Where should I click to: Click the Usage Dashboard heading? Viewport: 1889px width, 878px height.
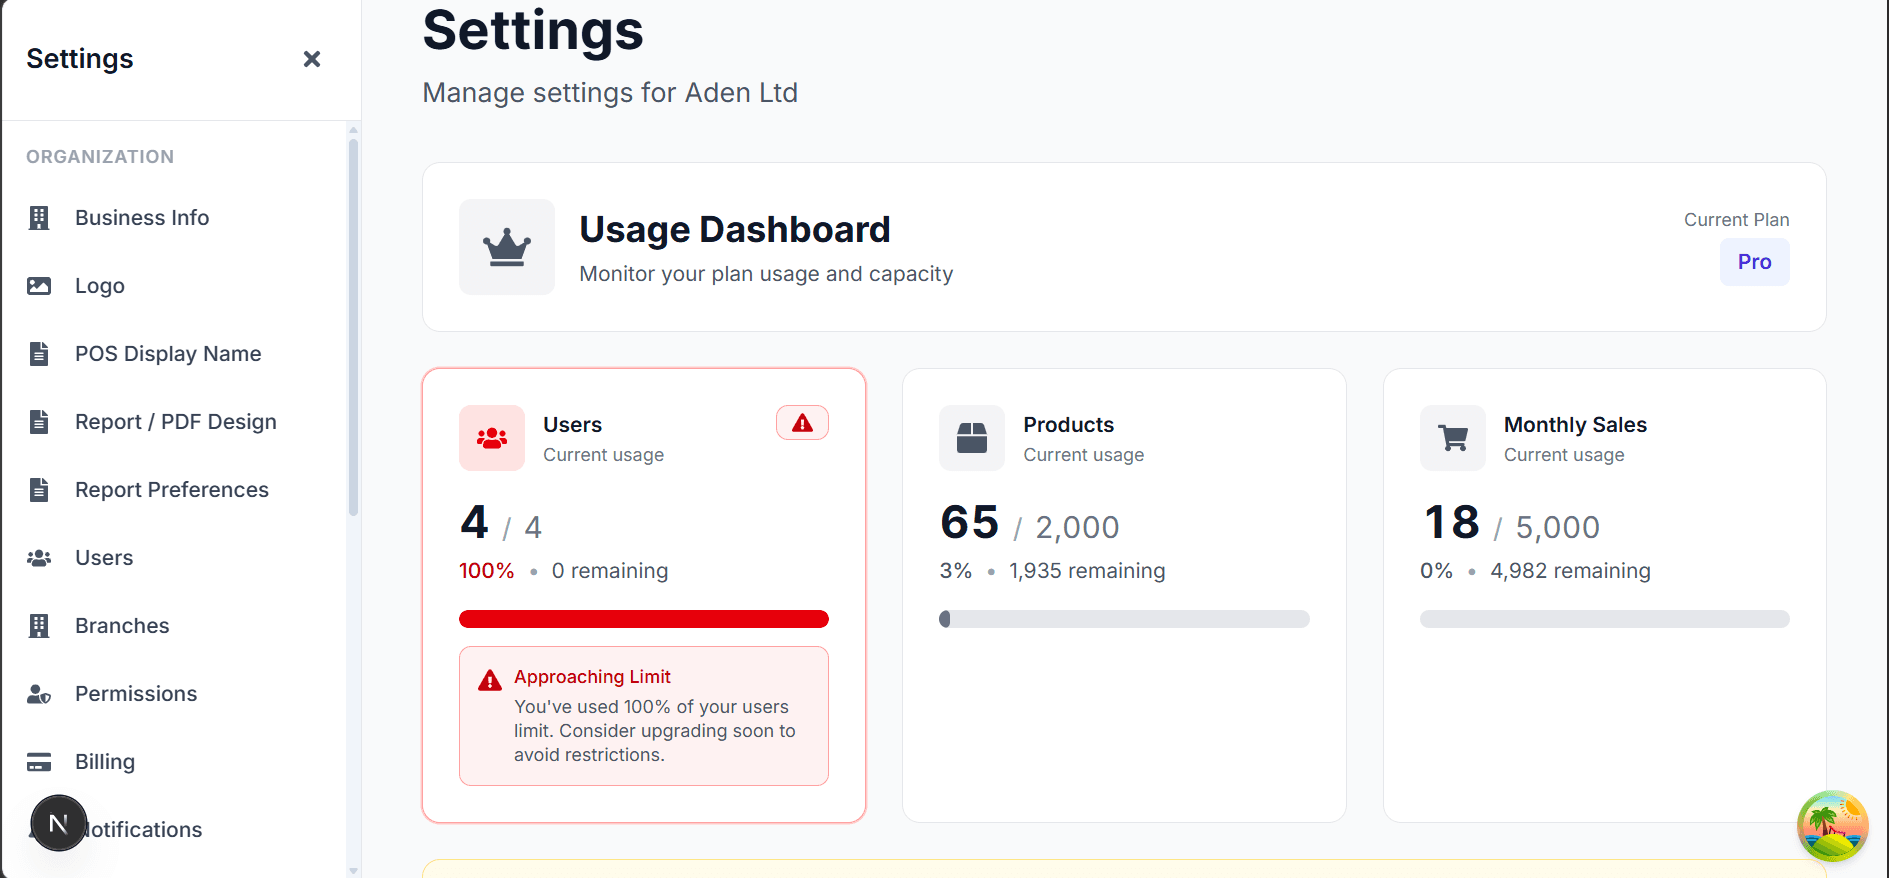click(x=735, y=230)
